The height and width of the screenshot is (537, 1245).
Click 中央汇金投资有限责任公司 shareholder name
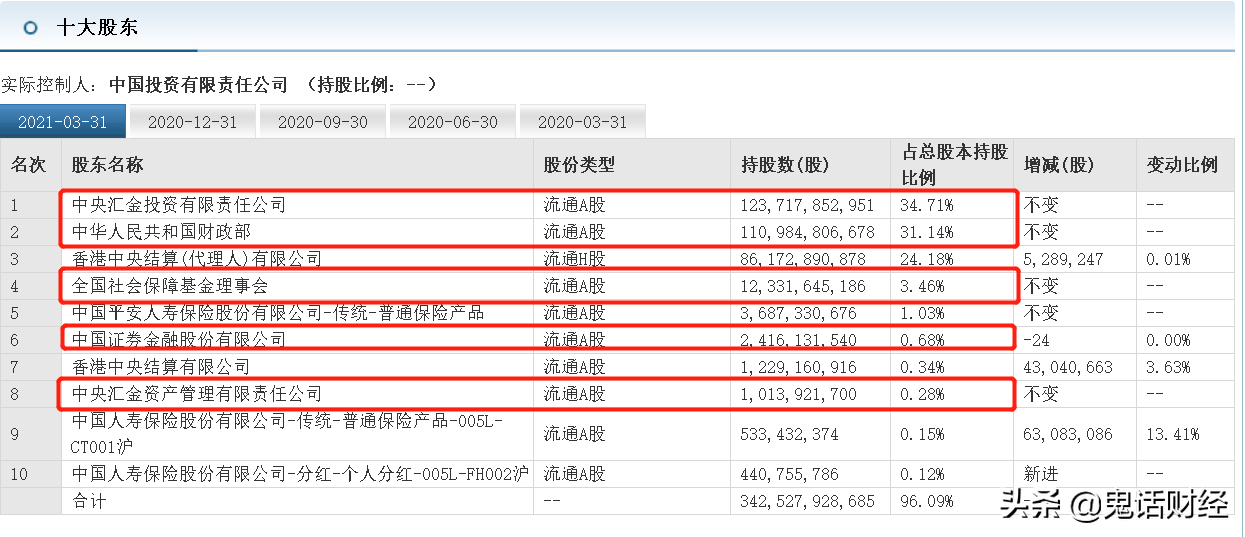179,205
